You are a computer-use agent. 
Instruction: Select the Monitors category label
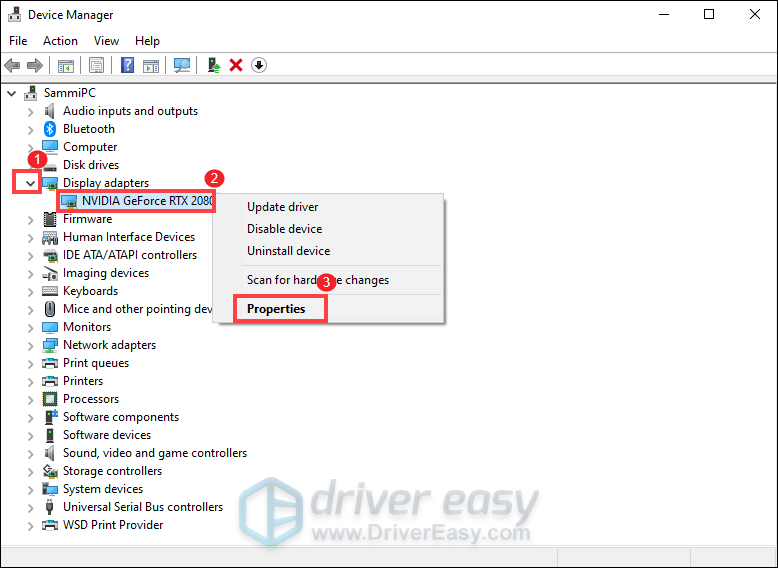(87, 327)
